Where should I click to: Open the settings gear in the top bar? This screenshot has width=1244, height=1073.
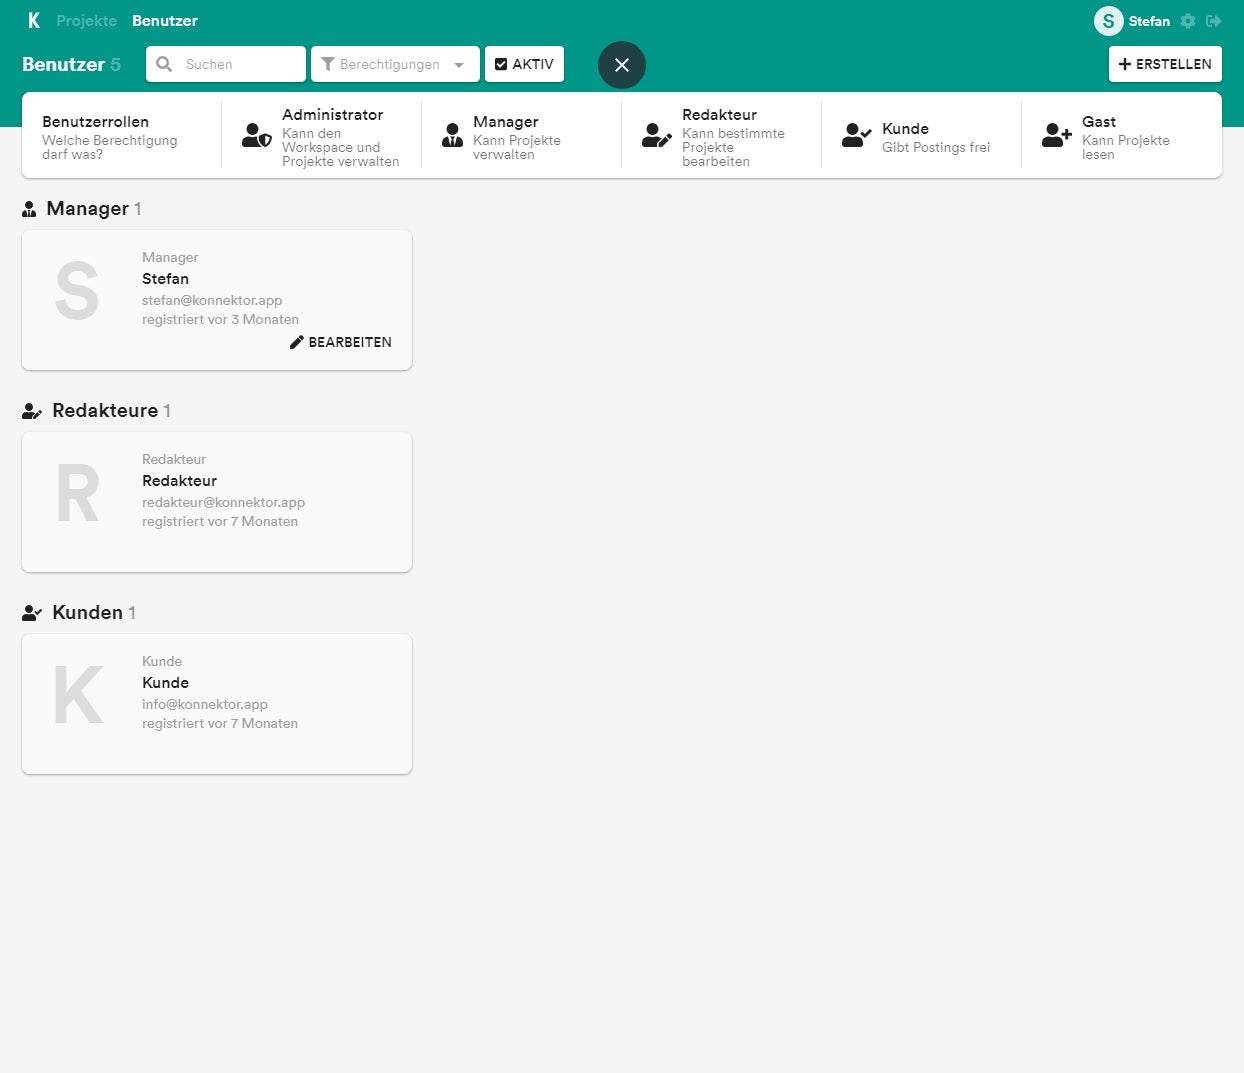coord(1188,20)
